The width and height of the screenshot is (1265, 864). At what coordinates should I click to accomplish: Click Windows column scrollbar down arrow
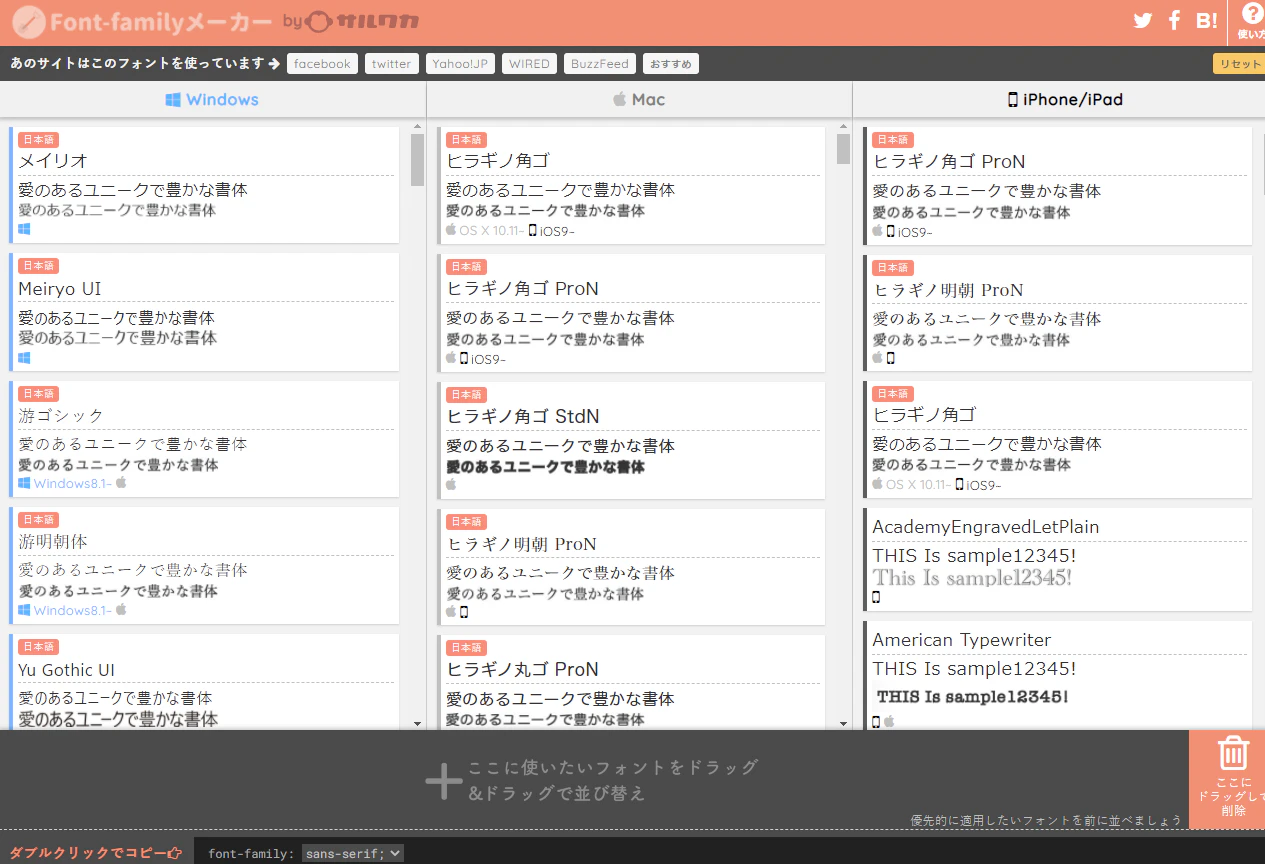[418, 723]
